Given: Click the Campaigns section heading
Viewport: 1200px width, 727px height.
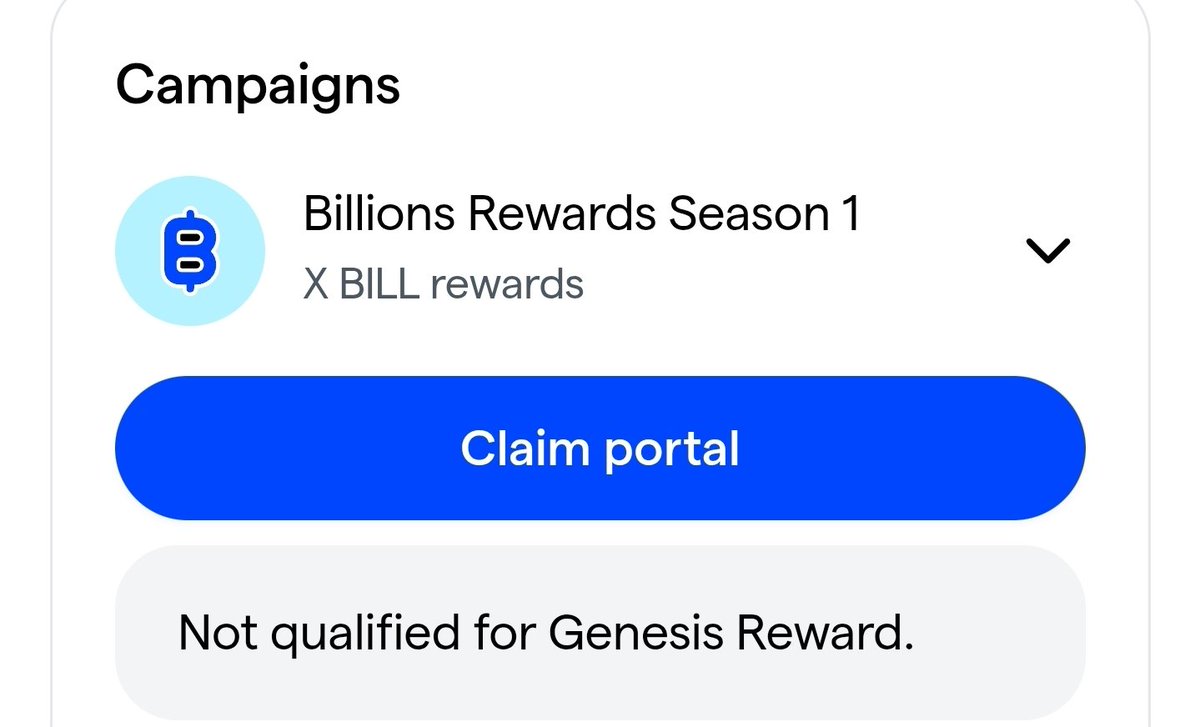Looking at the screenshot, I should click(x=258, y=87).
